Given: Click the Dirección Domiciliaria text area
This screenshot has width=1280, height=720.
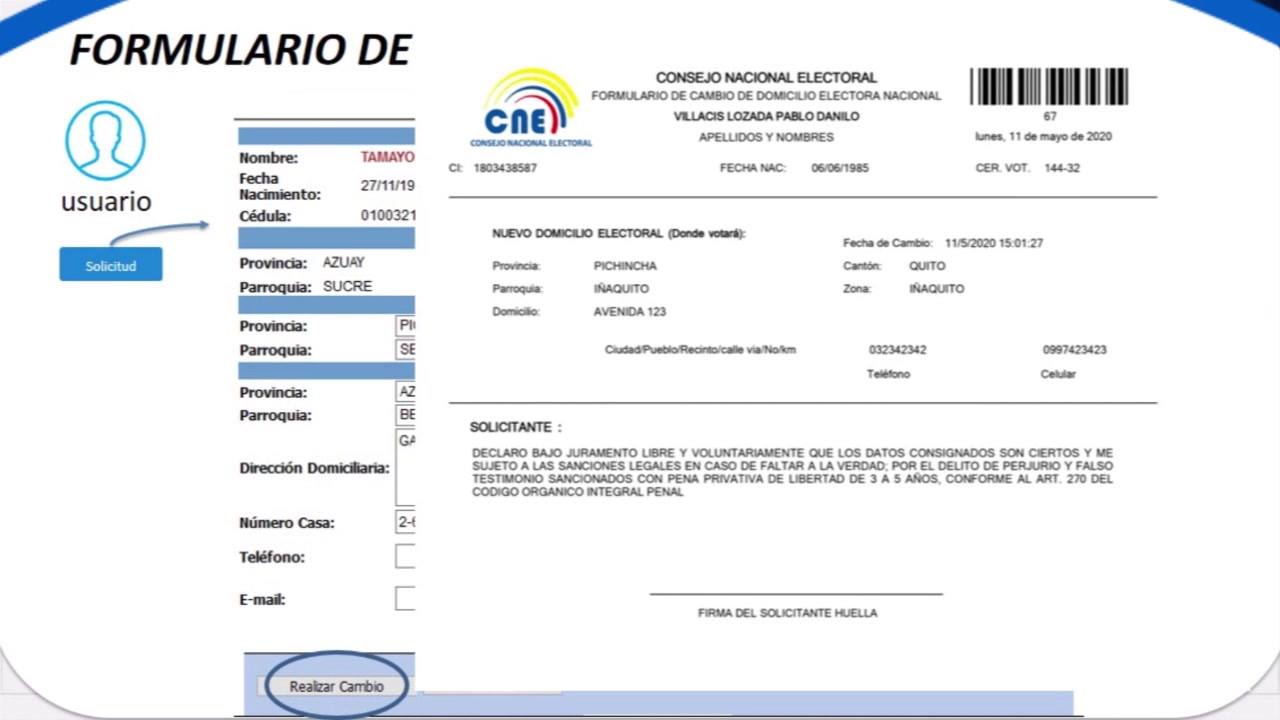Looking at the screenshot, I should click(x=405, y=468).
